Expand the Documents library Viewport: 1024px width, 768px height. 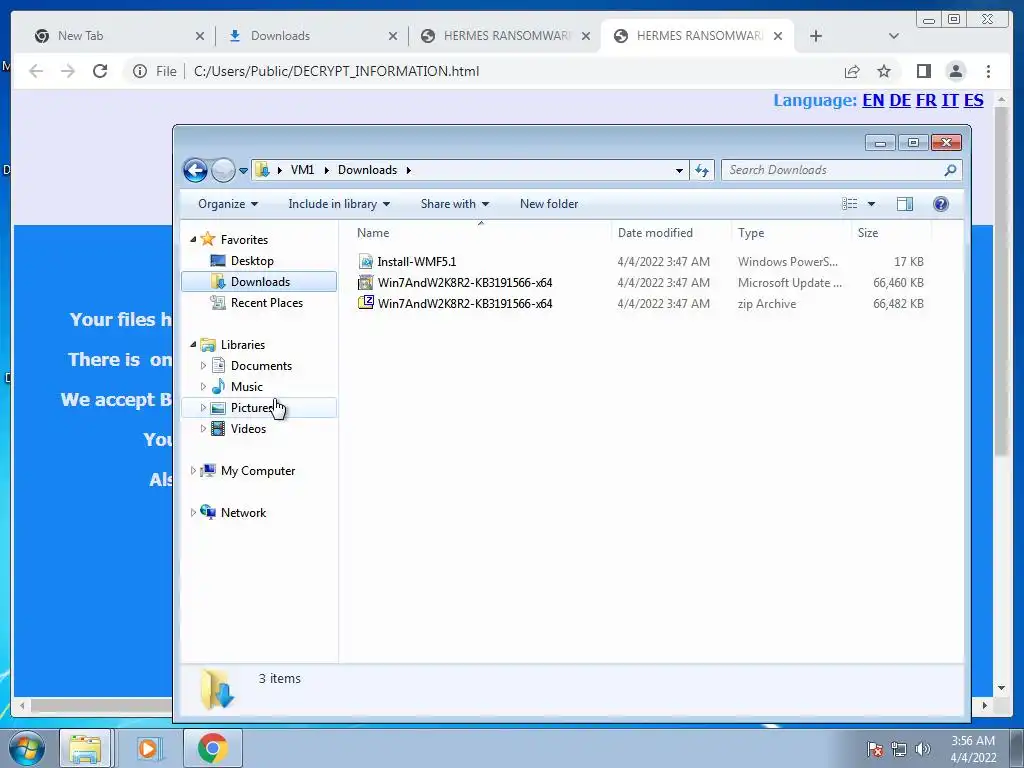click(x=203, y=366)
